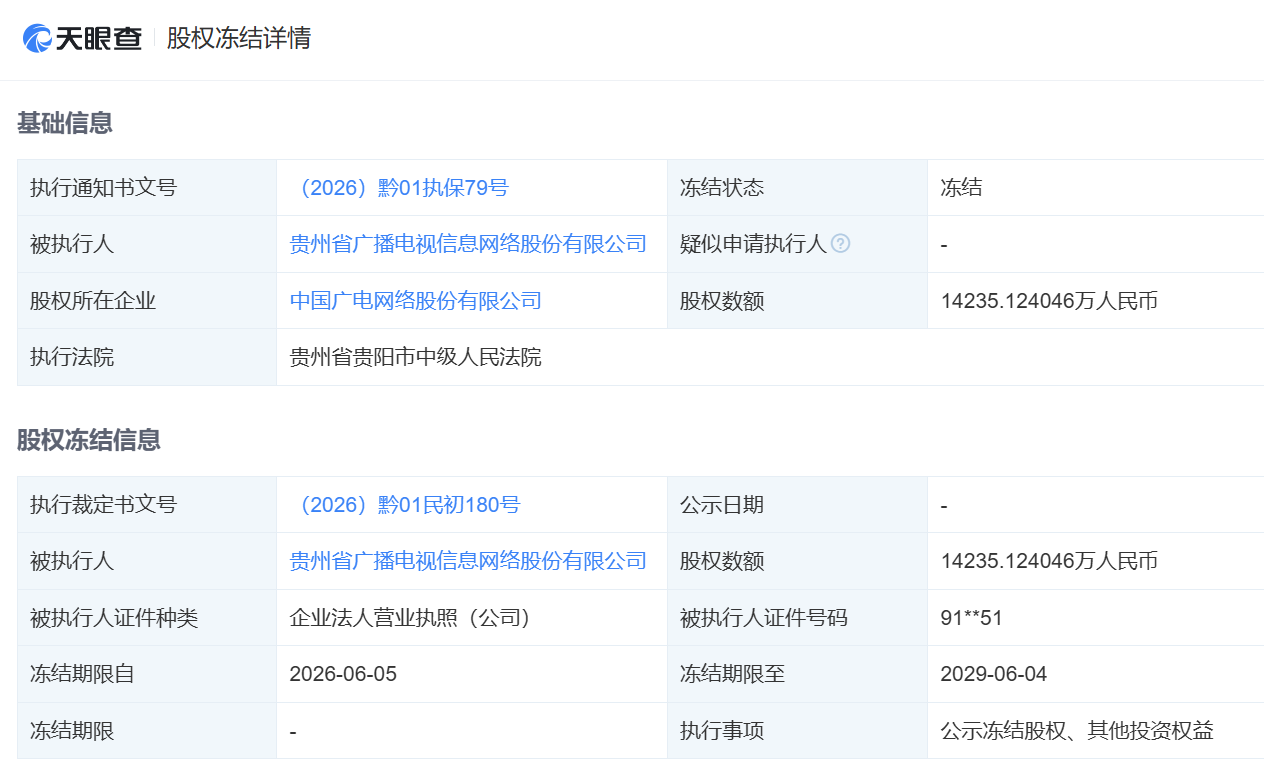Click the 被执行人证件号码 label cell
Screen dimensions: 1264x770
(x=797, y=618)
